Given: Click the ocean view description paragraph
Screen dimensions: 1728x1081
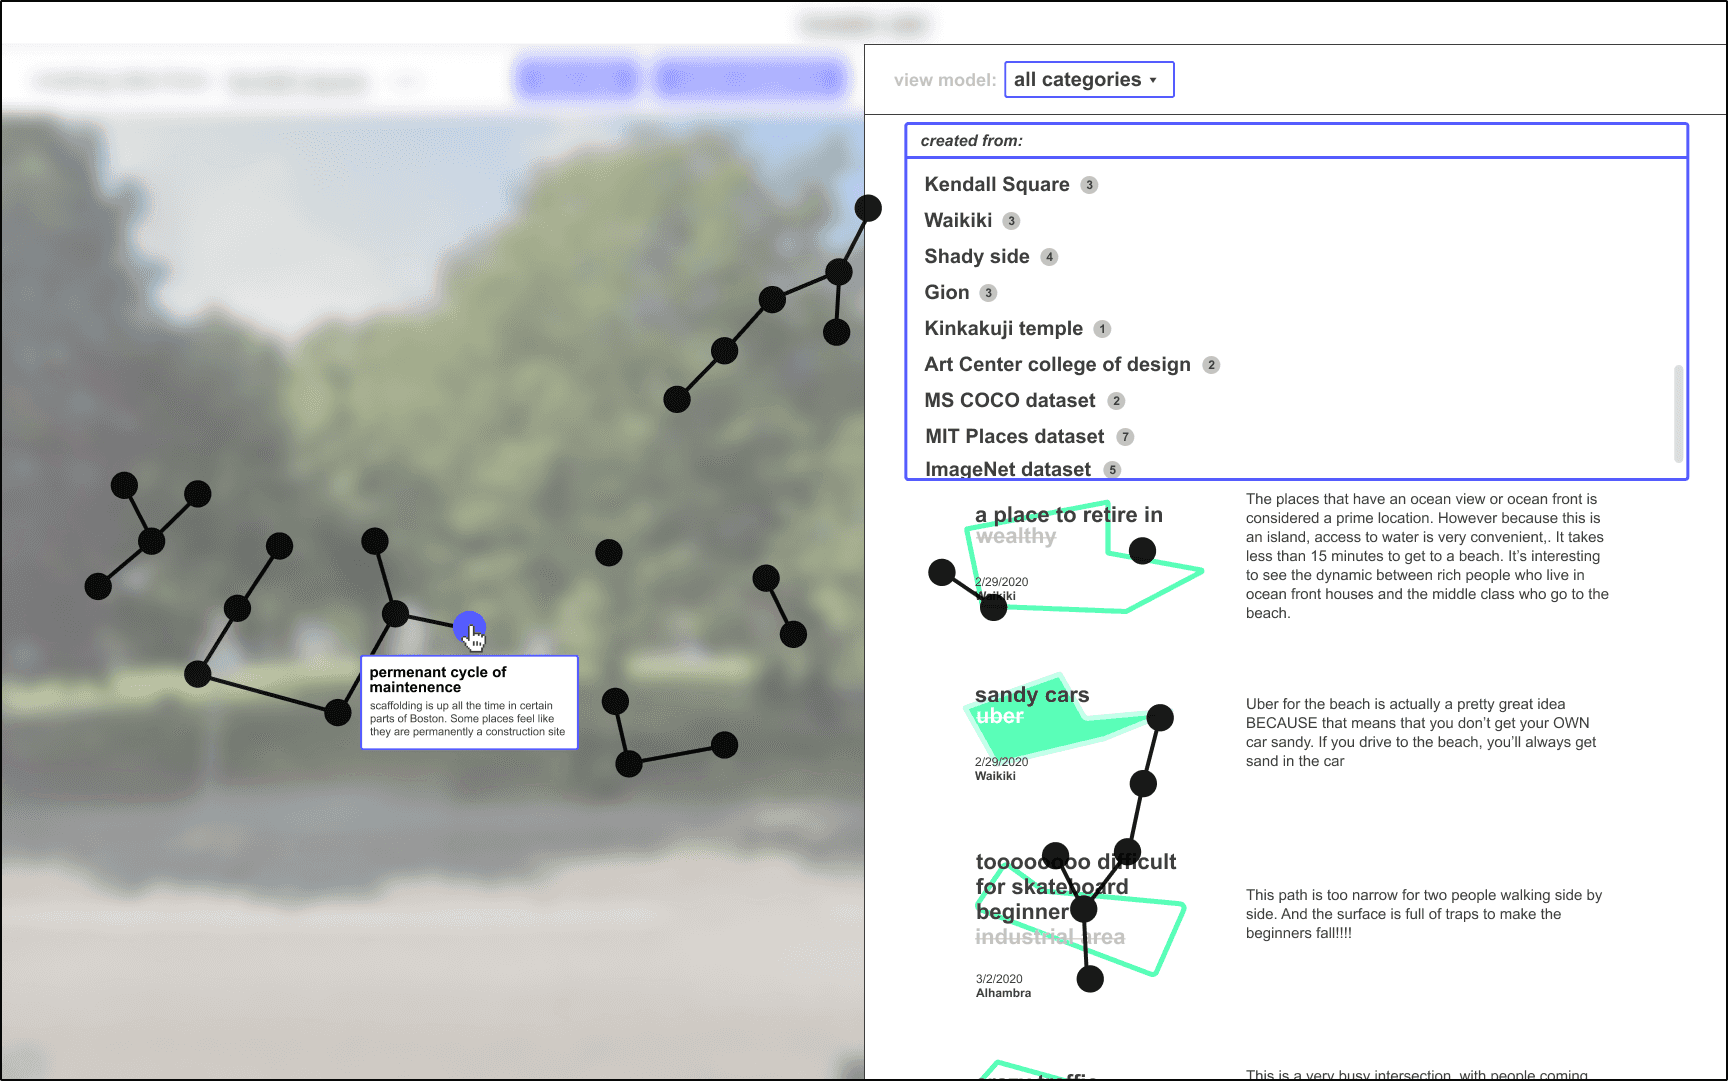Looking at the screenshot, I should (x=1427, y=556).
